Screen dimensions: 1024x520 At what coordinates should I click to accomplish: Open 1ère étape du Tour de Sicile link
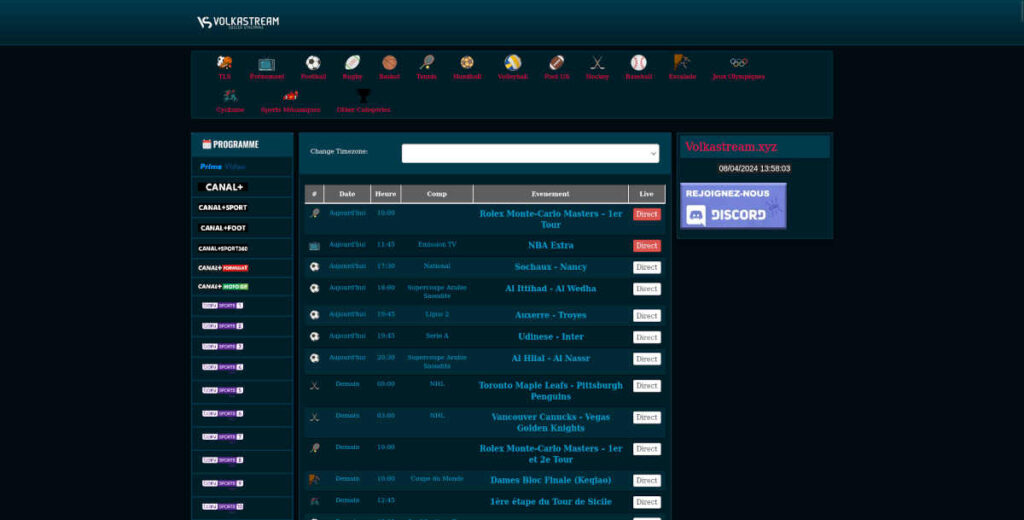pyautogui.click(x=551, y=502)
